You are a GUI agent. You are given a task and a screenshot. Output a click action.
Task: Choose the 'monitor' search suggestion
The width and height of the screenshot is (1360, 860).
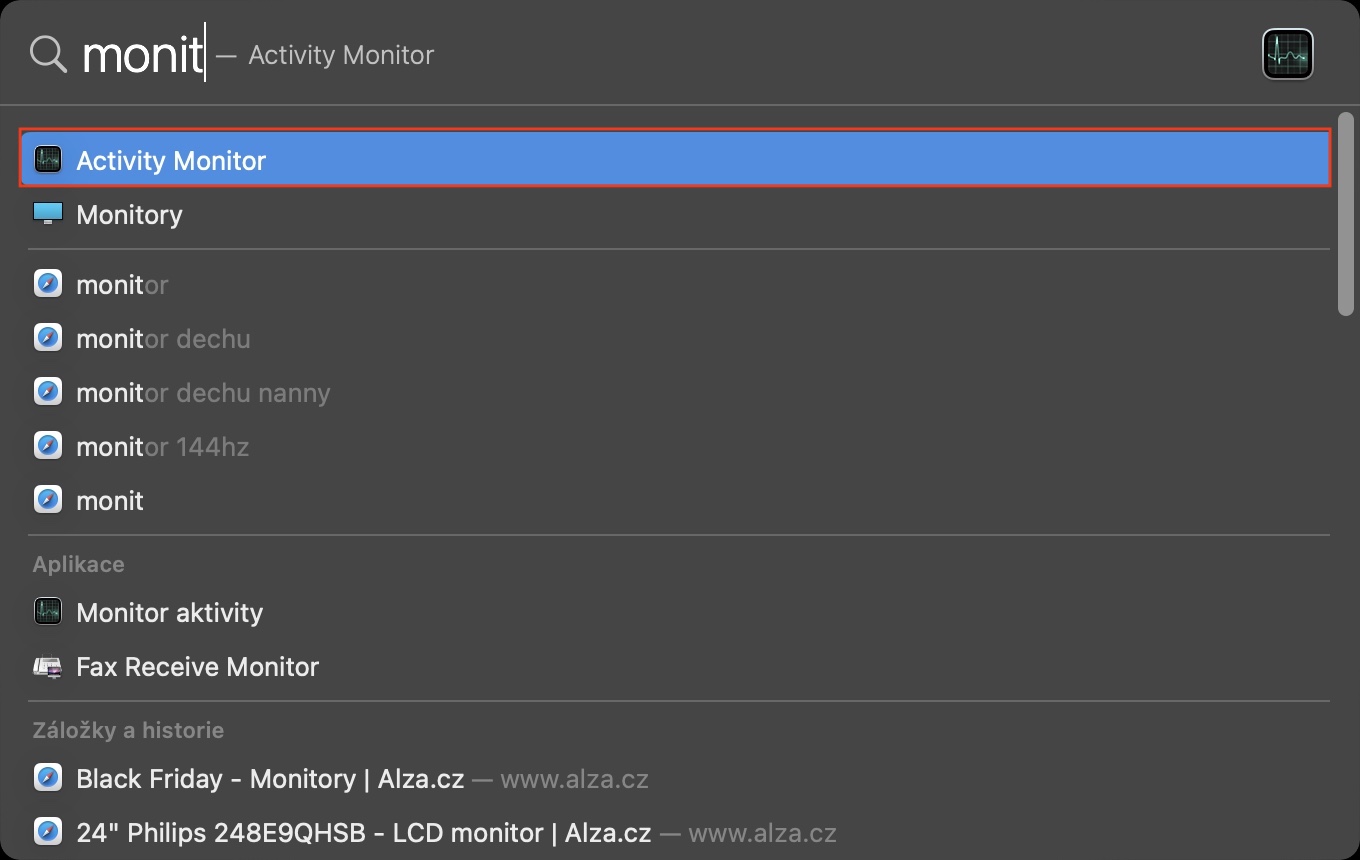[x=122, y=285]
